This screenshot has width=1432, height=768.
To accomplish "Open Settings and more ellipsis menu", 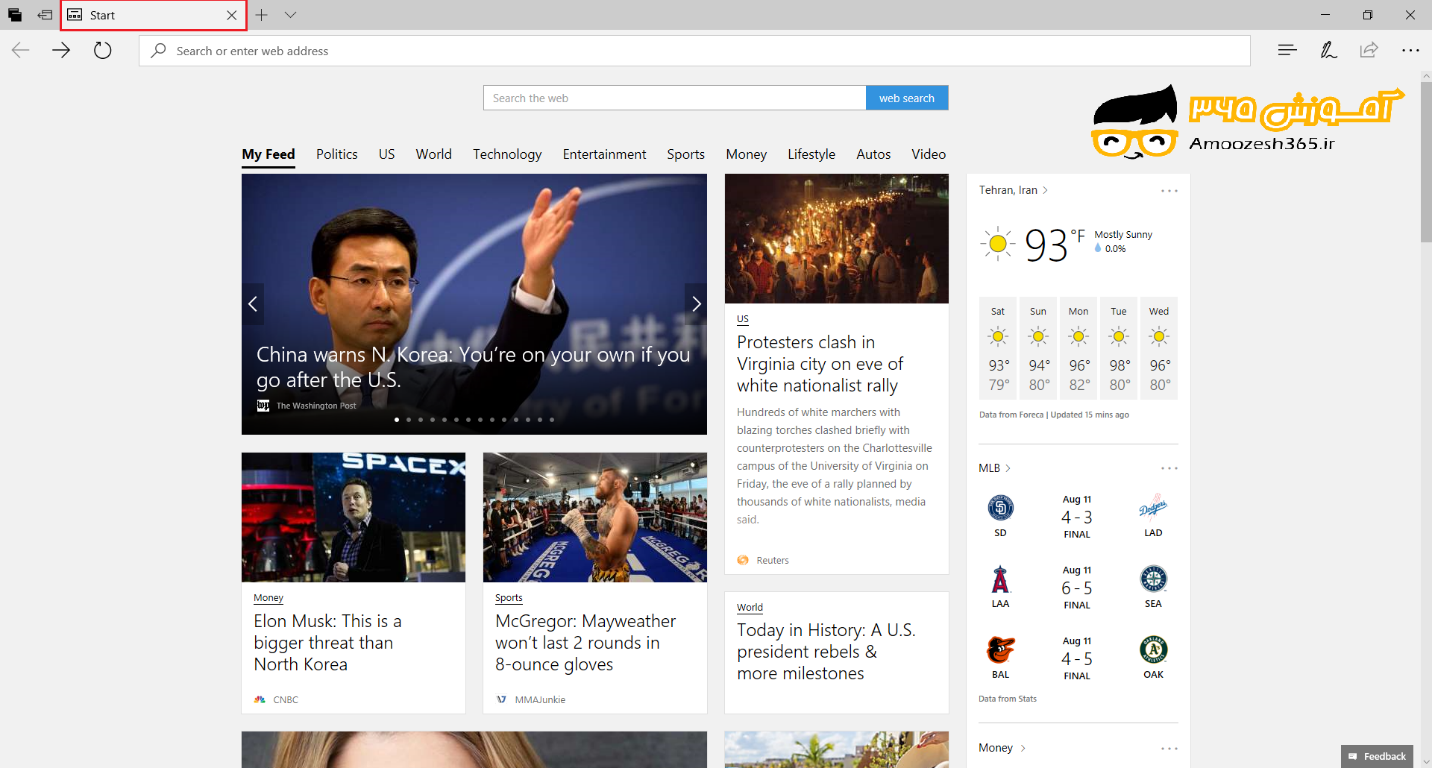I will coord(1410,50).
